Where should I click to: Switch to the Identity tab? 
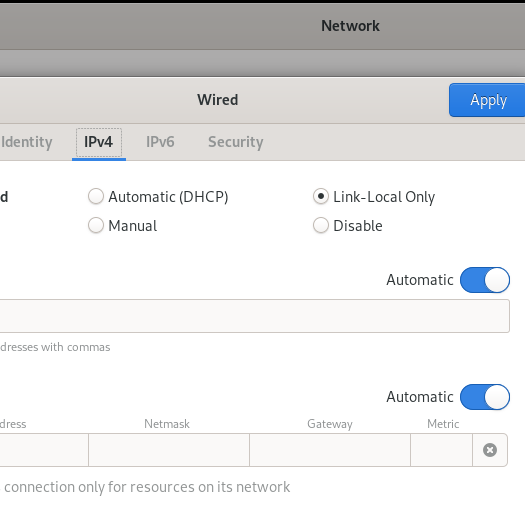(26, 142)
